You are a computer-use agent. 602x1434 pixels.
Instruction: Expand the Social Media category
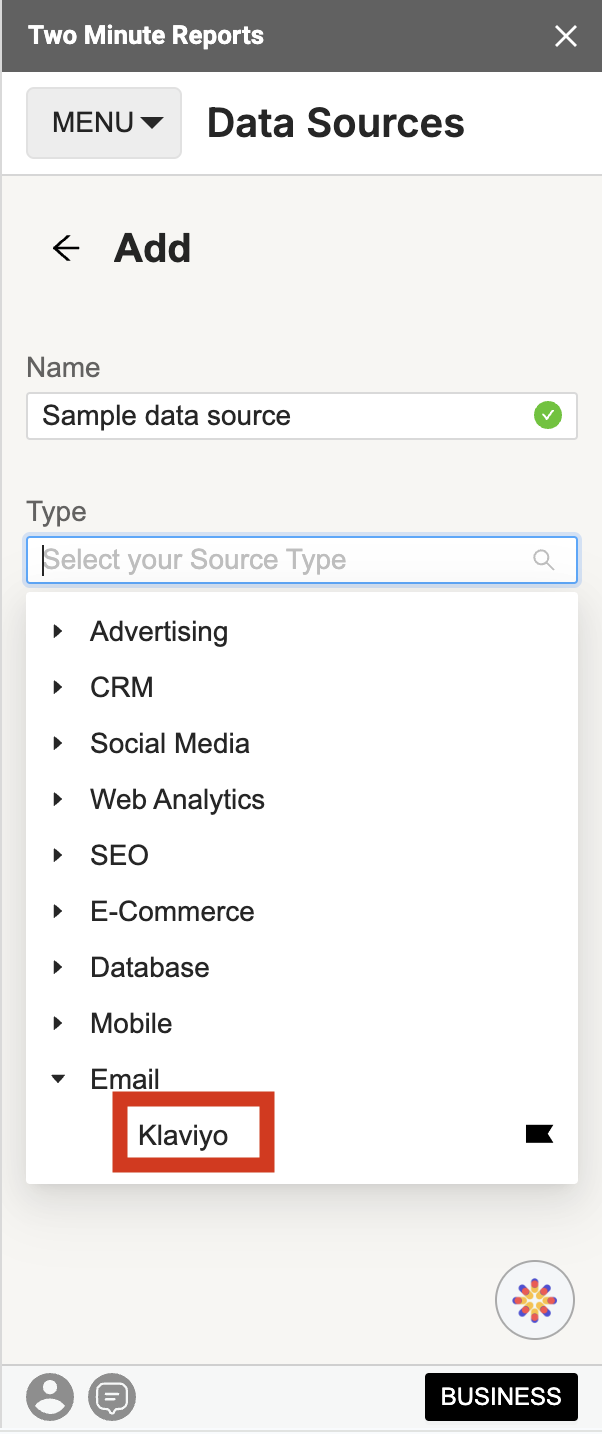point(57,743)
